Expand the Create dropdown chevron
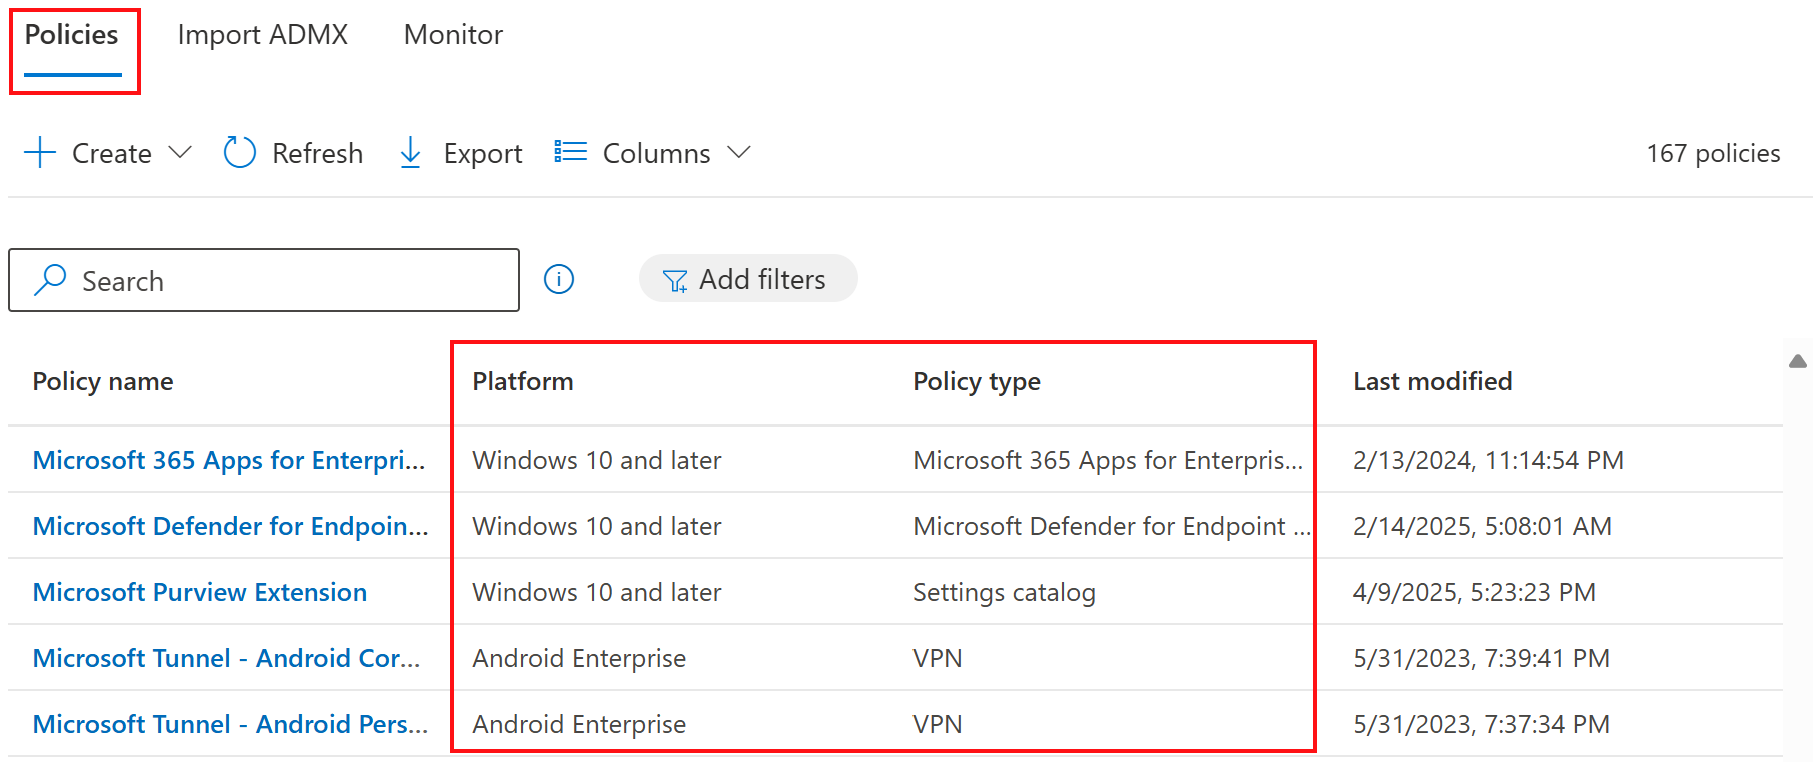 coord(180,152)
